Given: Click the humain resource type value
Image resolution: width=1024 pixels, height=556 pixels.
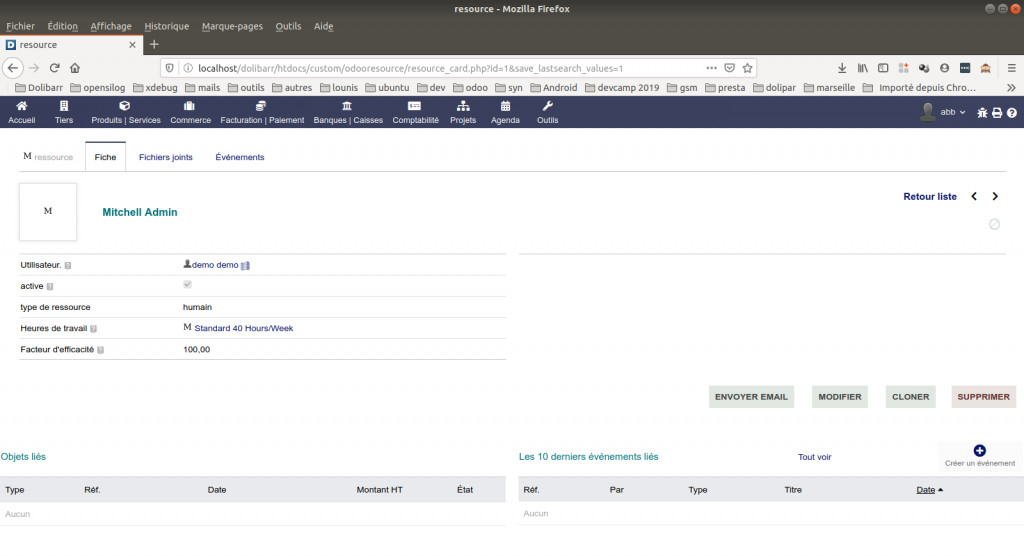Looking at the screenshot, I should coord(197,307).
